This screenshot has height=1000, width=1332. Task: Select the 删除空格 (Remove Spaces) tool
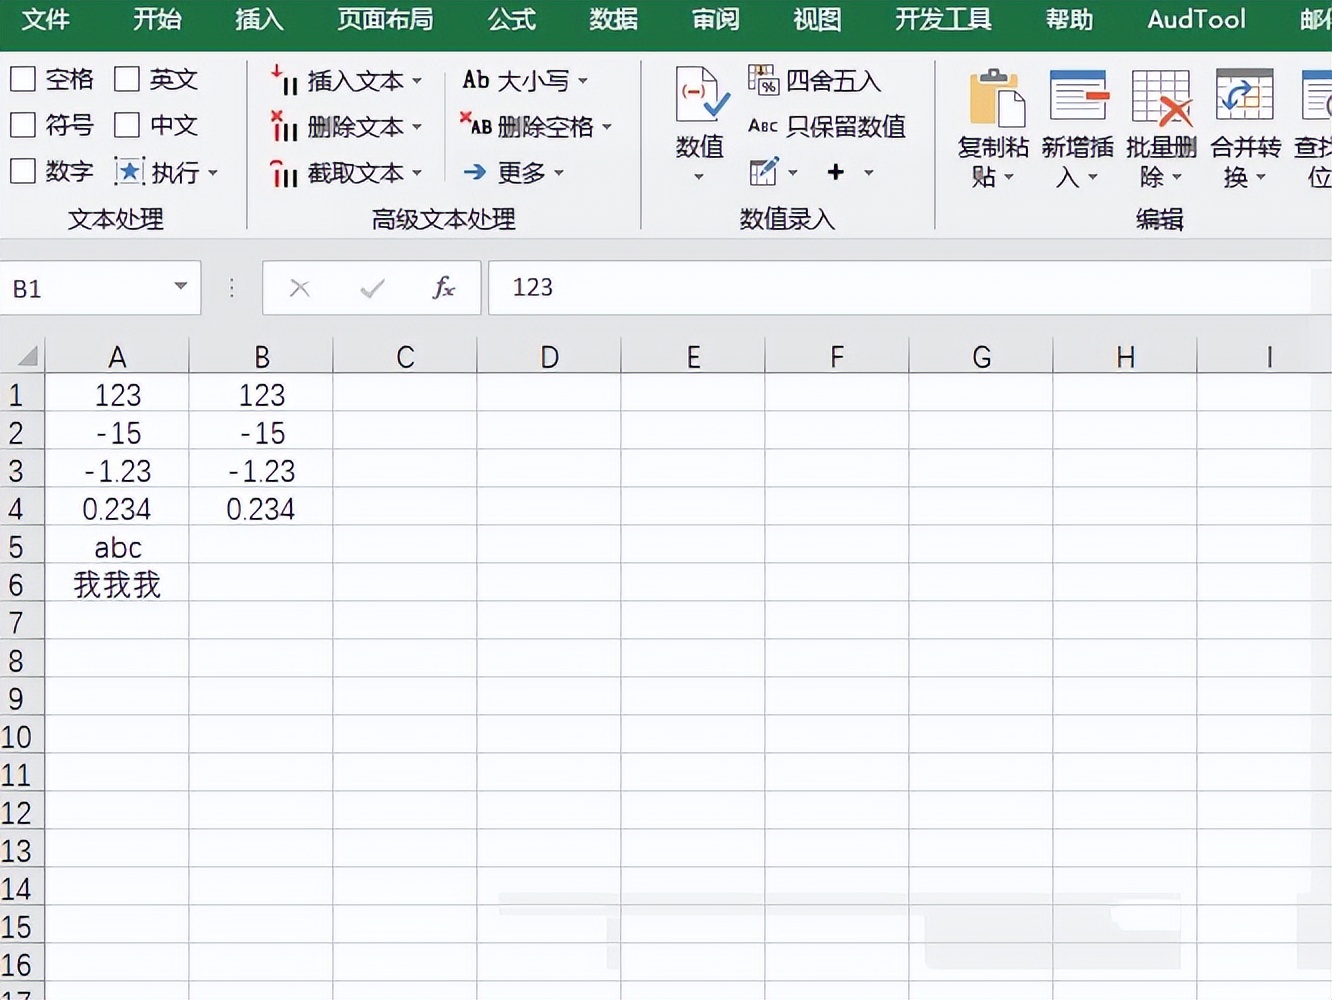pos(530,126)
